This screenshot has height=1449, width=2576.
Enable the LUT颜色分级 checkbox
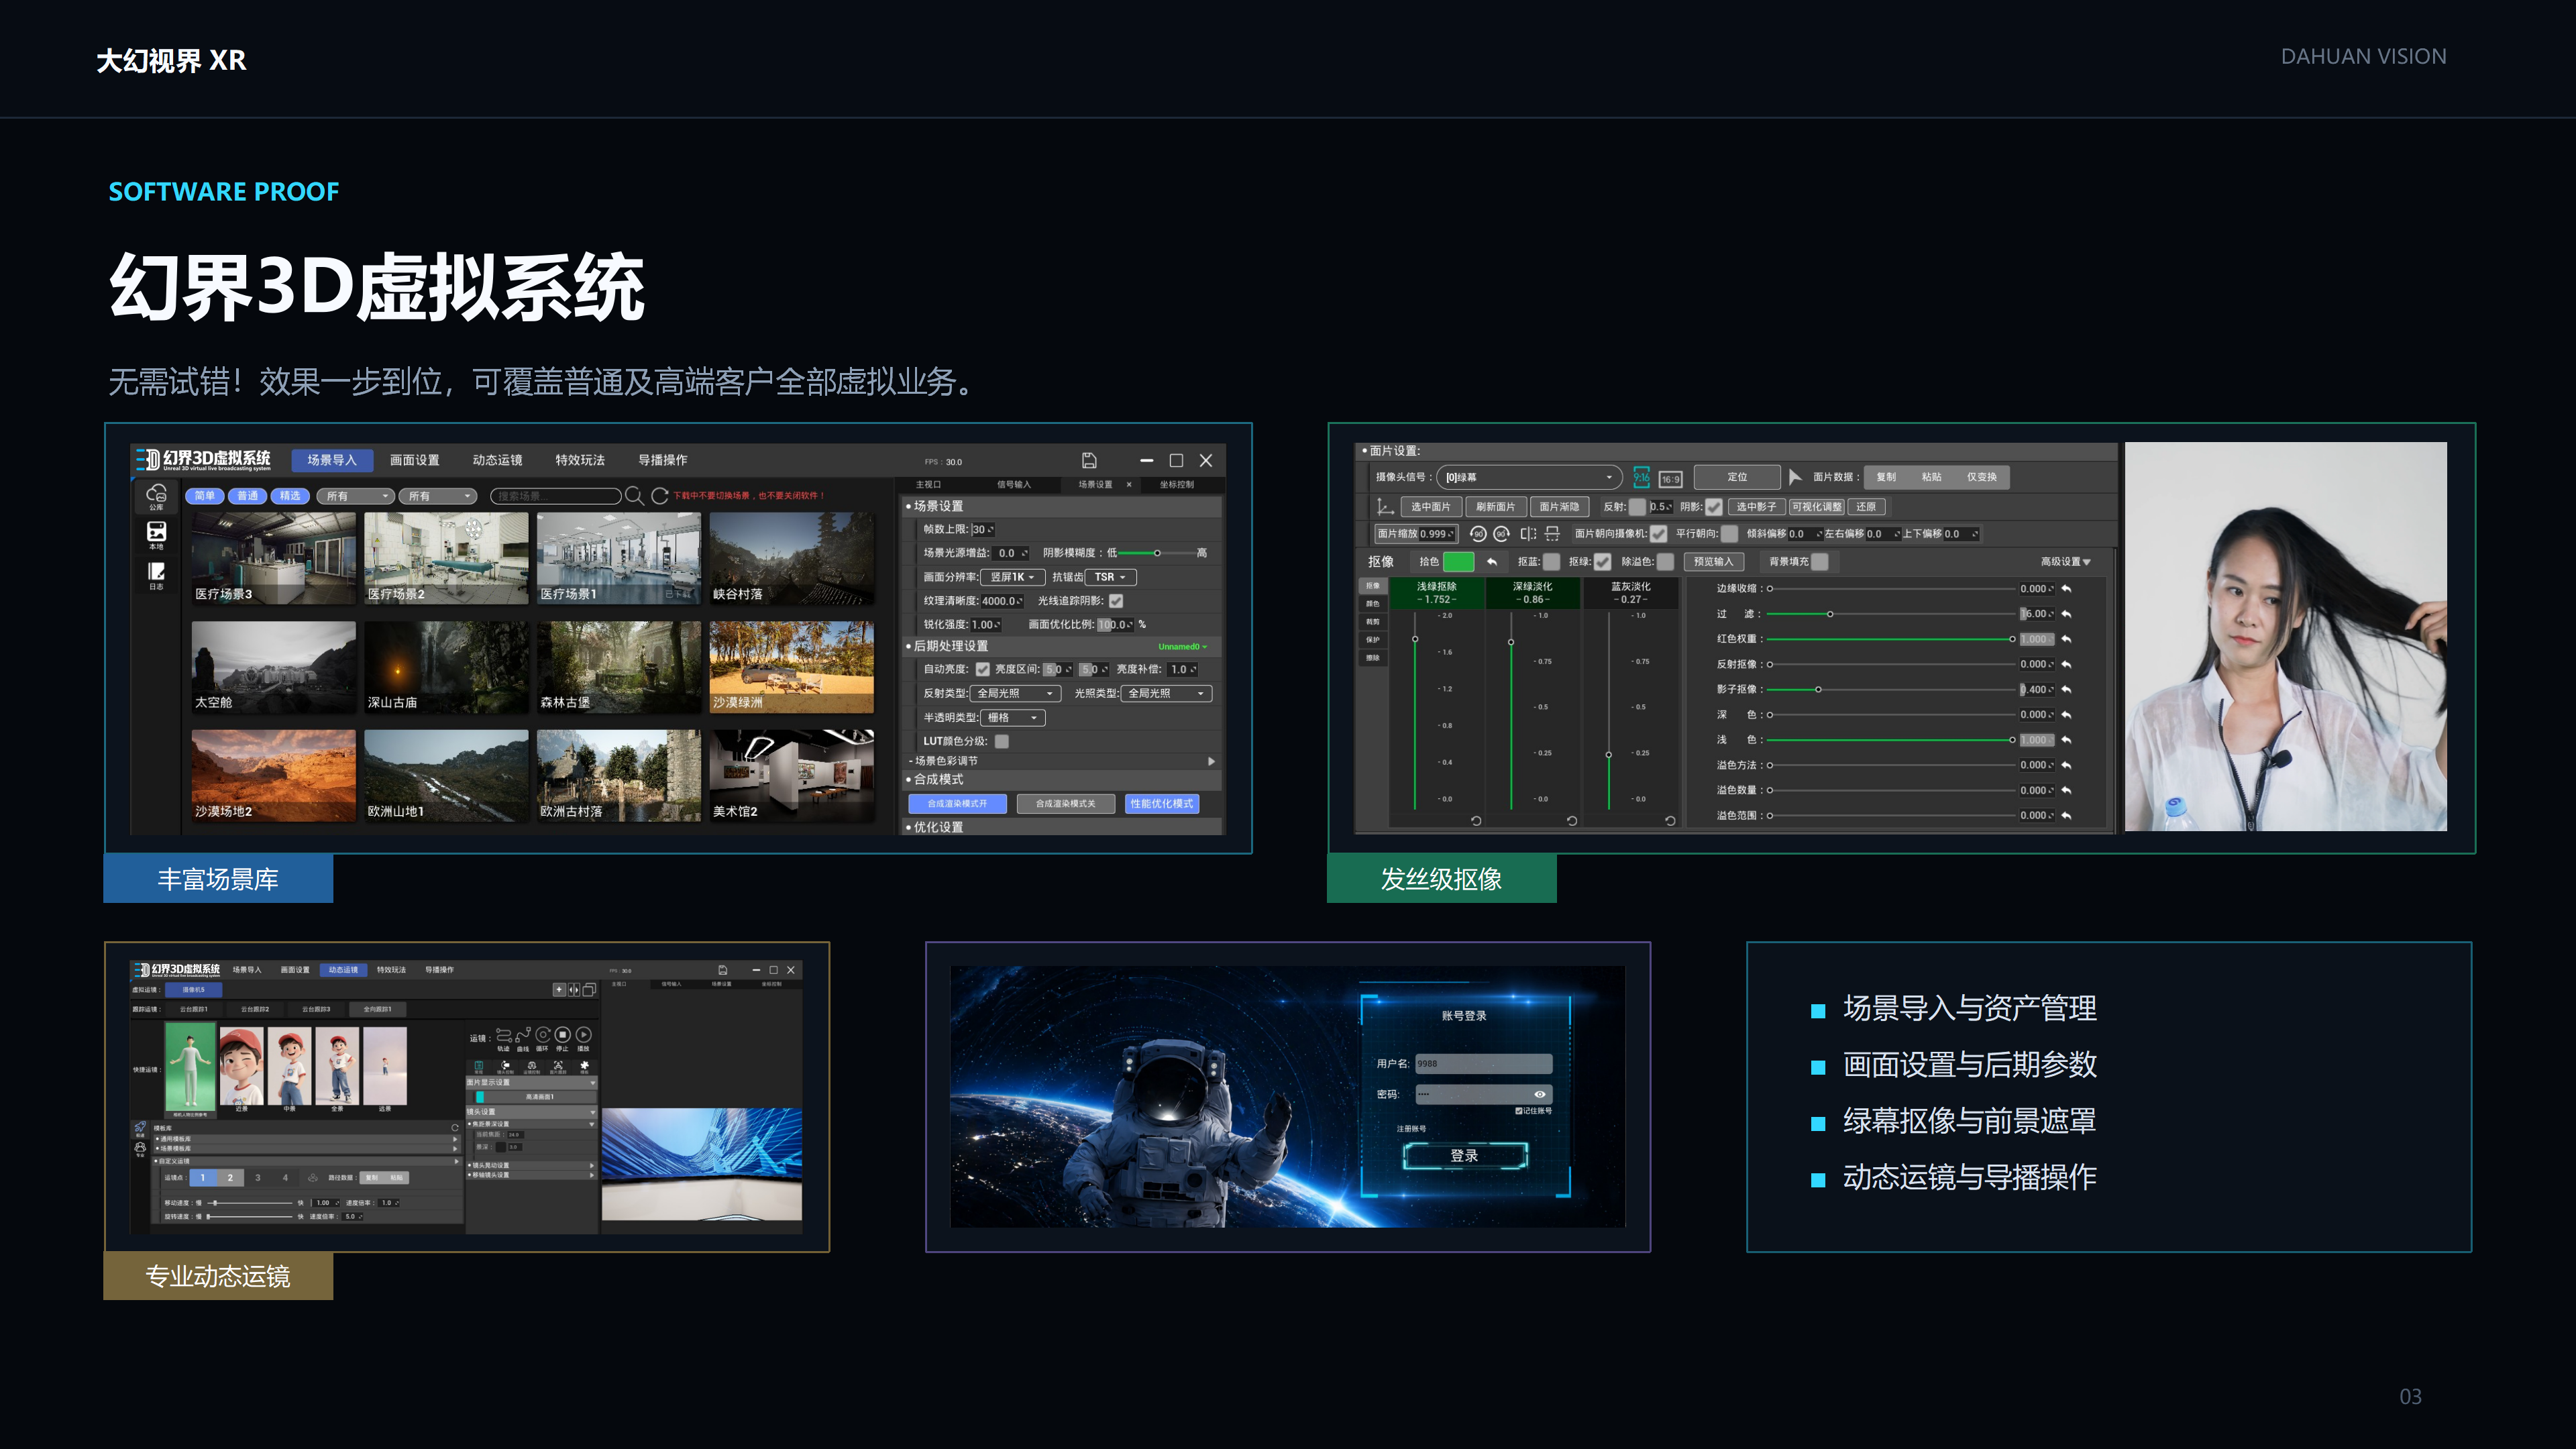tap(1002, 742)
